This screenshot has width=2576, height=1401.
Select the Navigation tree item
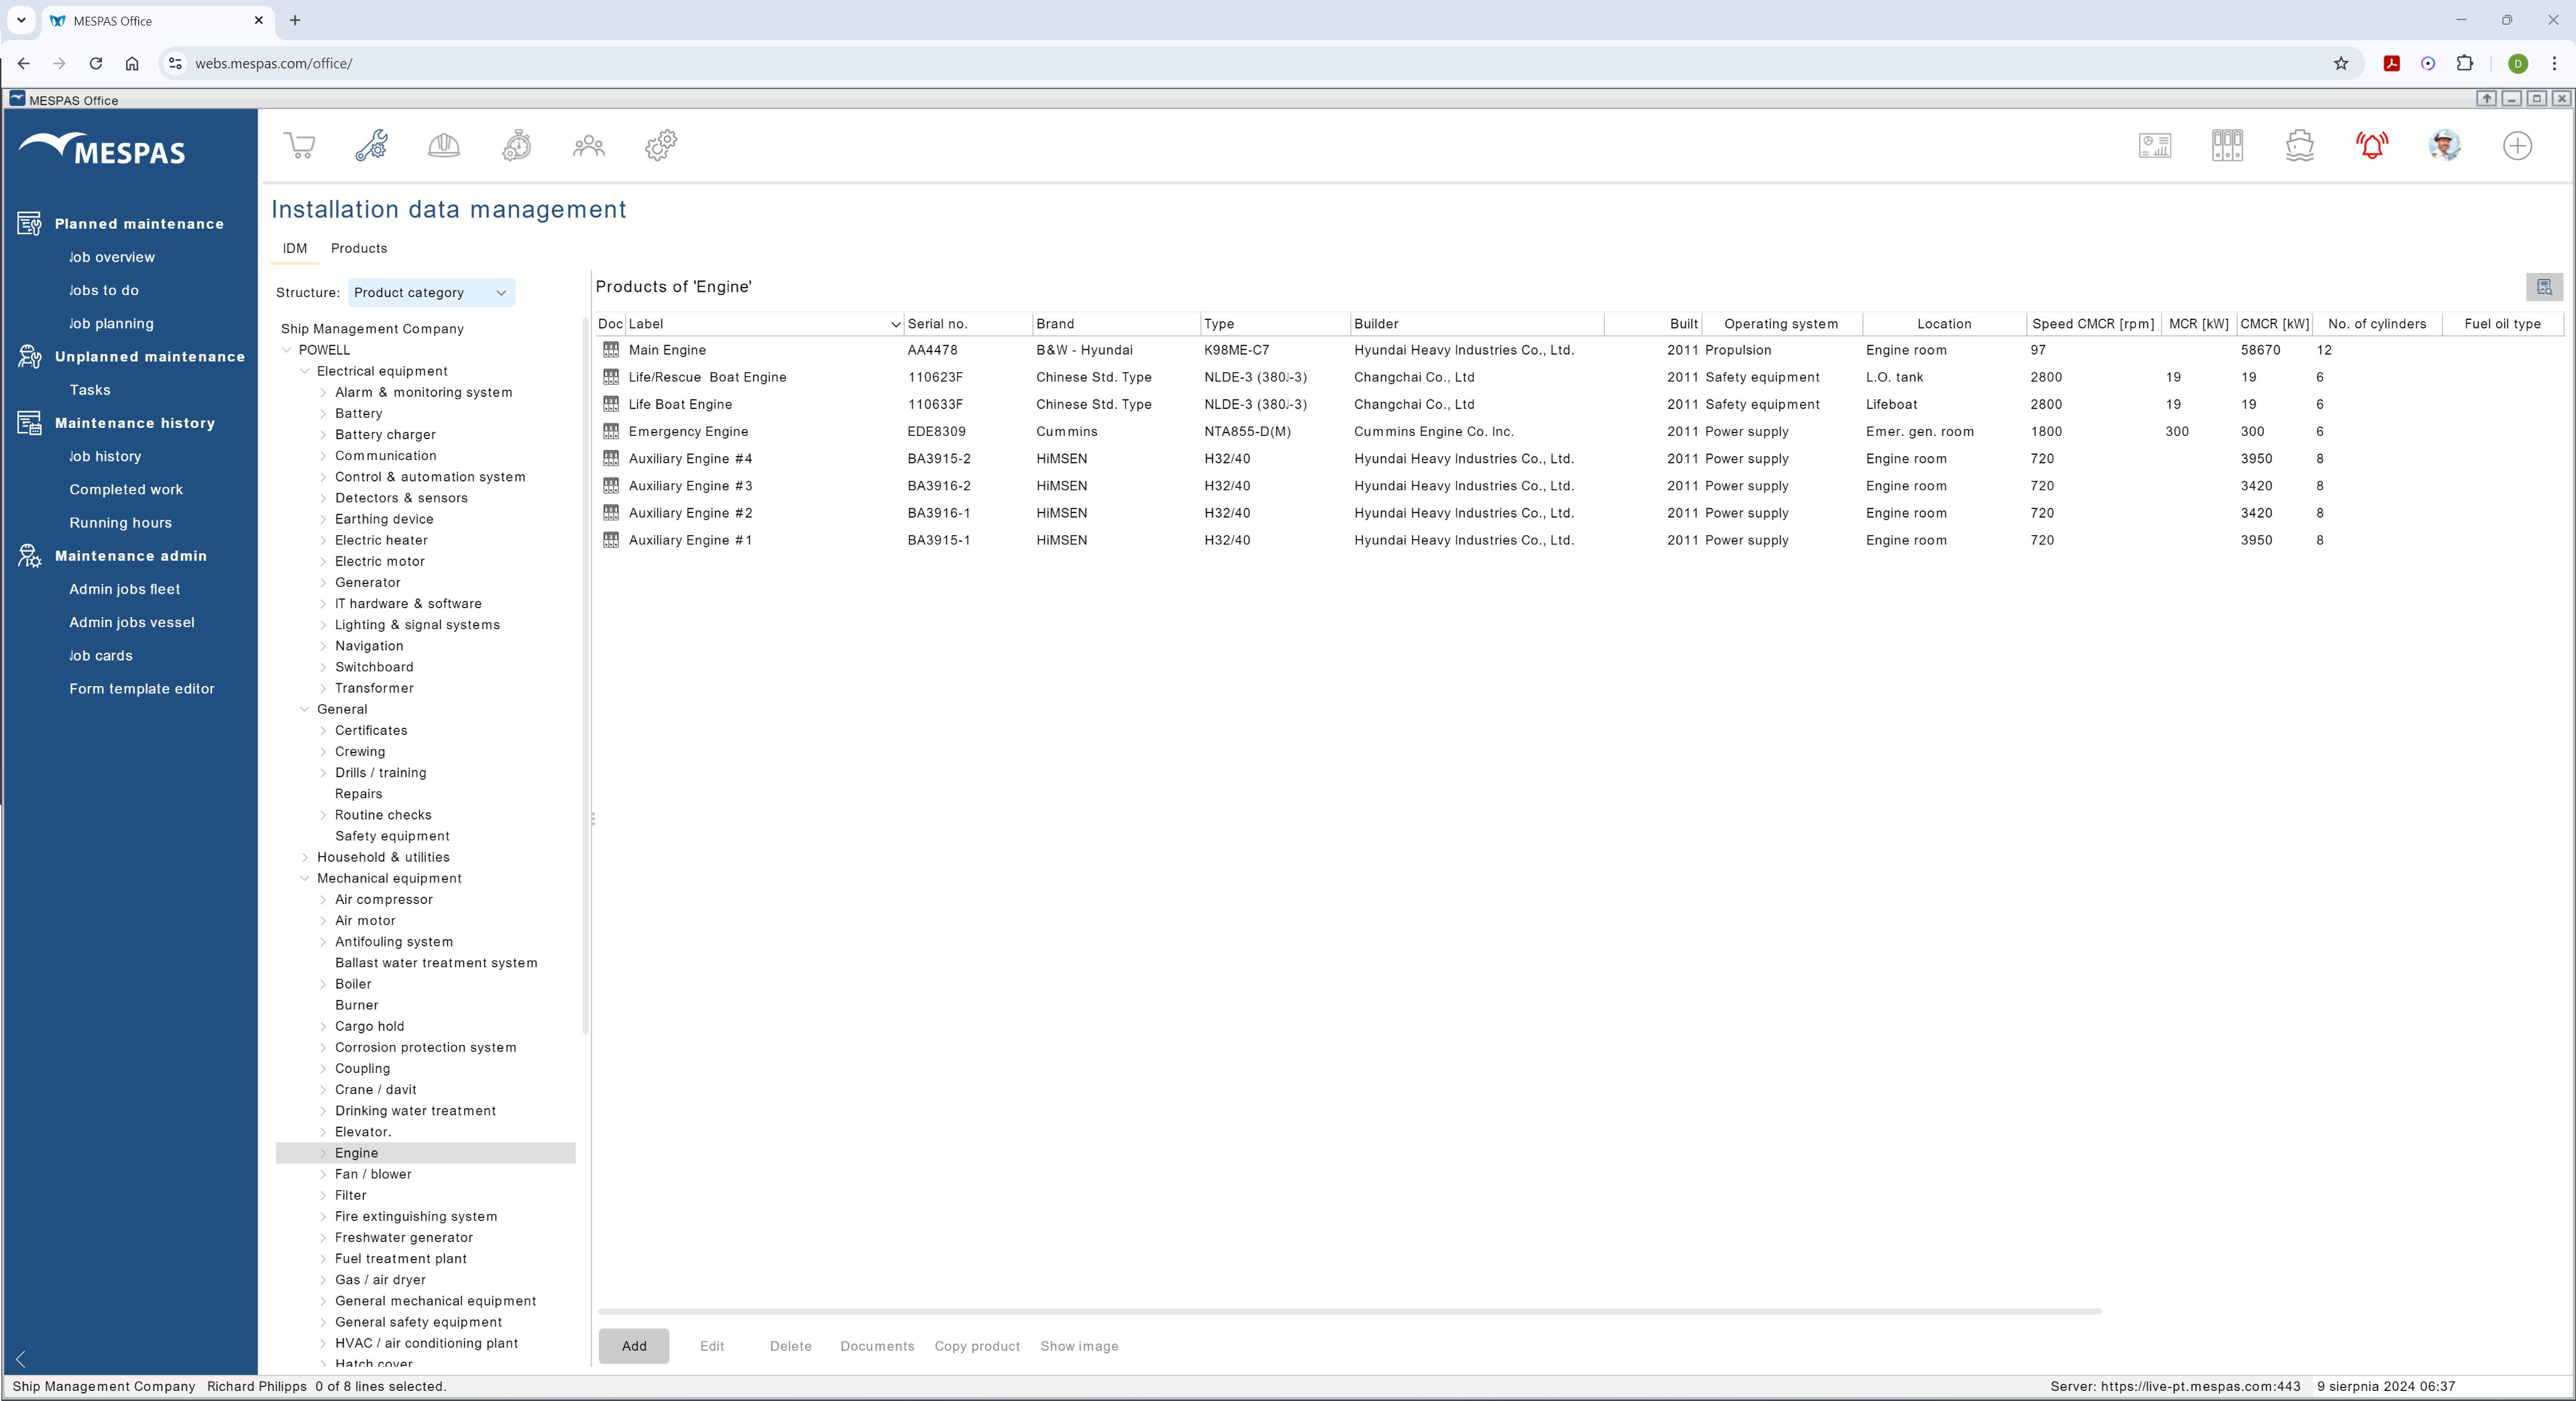(x=369, y=646)
